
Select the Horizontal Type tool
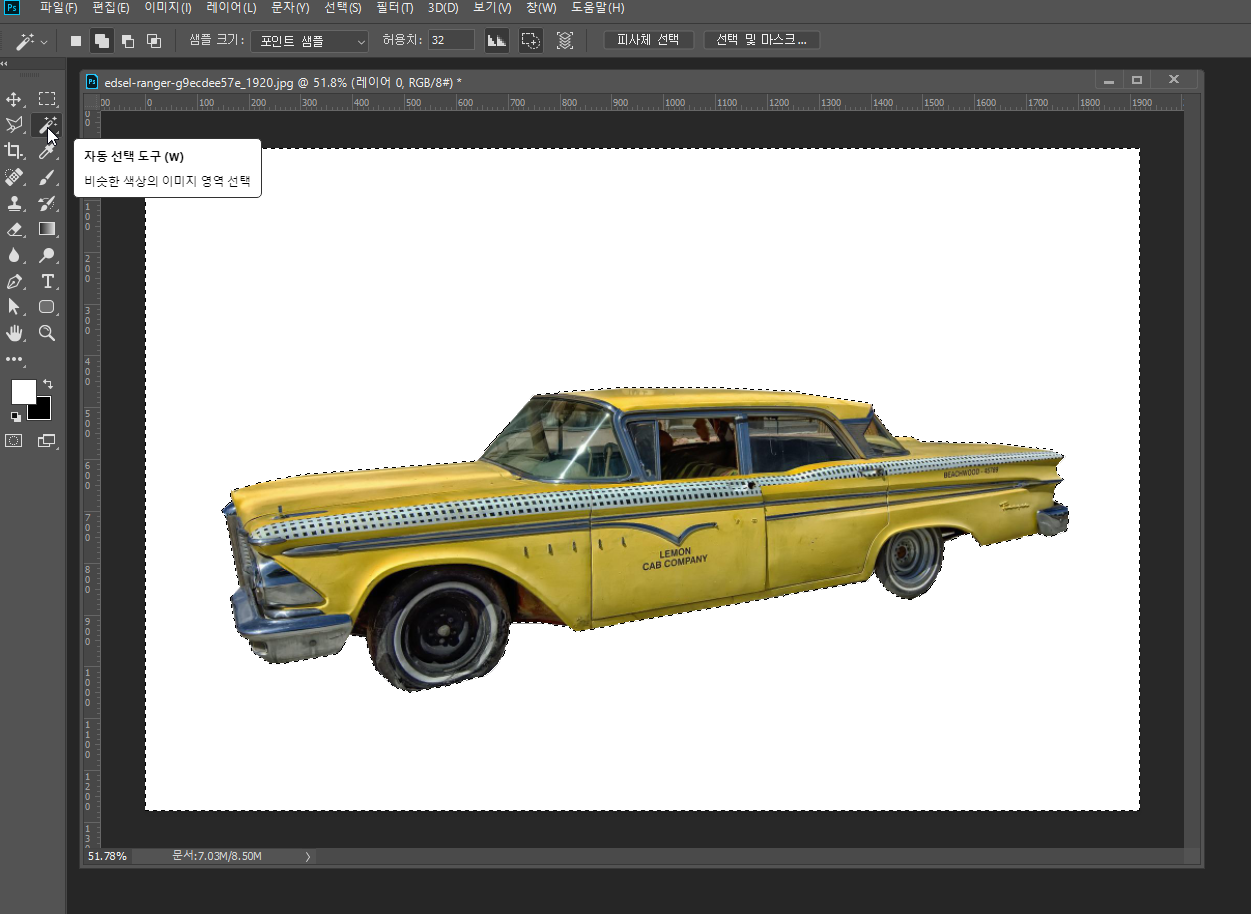coord(47,281)
